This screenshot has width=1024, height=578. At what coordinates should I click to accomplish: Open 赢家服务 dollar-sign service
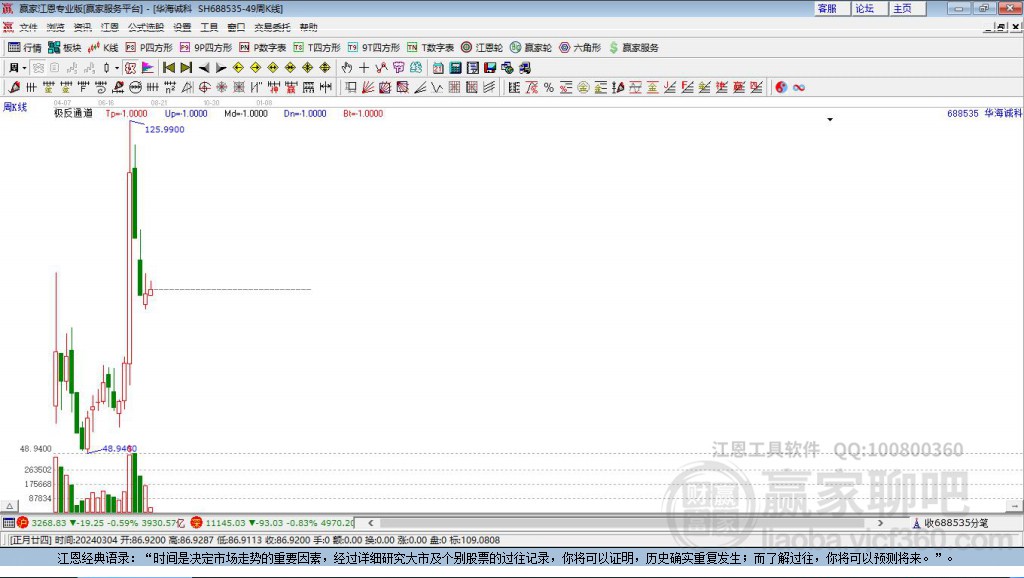(633, 48)
